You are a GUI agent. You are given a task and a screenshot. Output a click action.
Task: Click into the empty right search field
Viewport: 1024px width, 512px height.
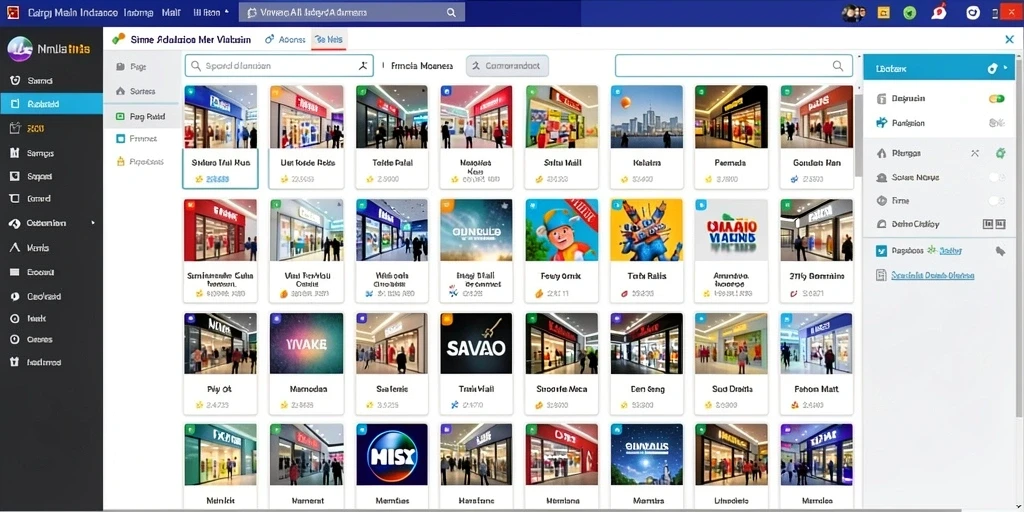click(733, 66)
